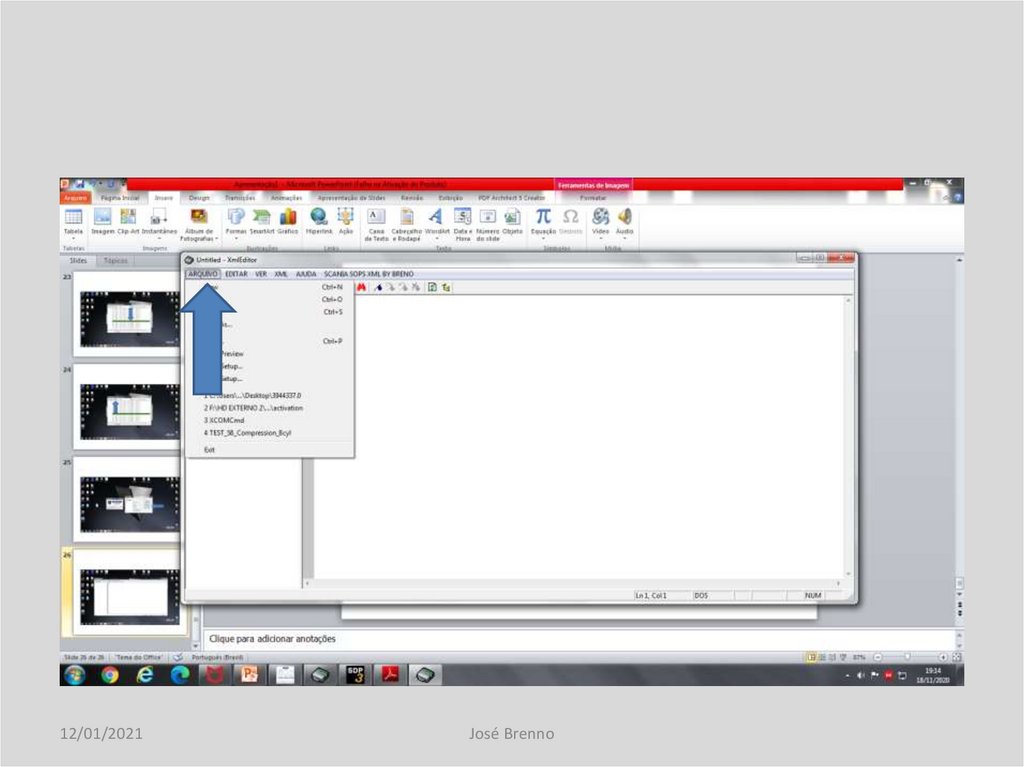1024x767 pixels.
Task: Open the Windows Start button
Action: (x=74, y=675)
